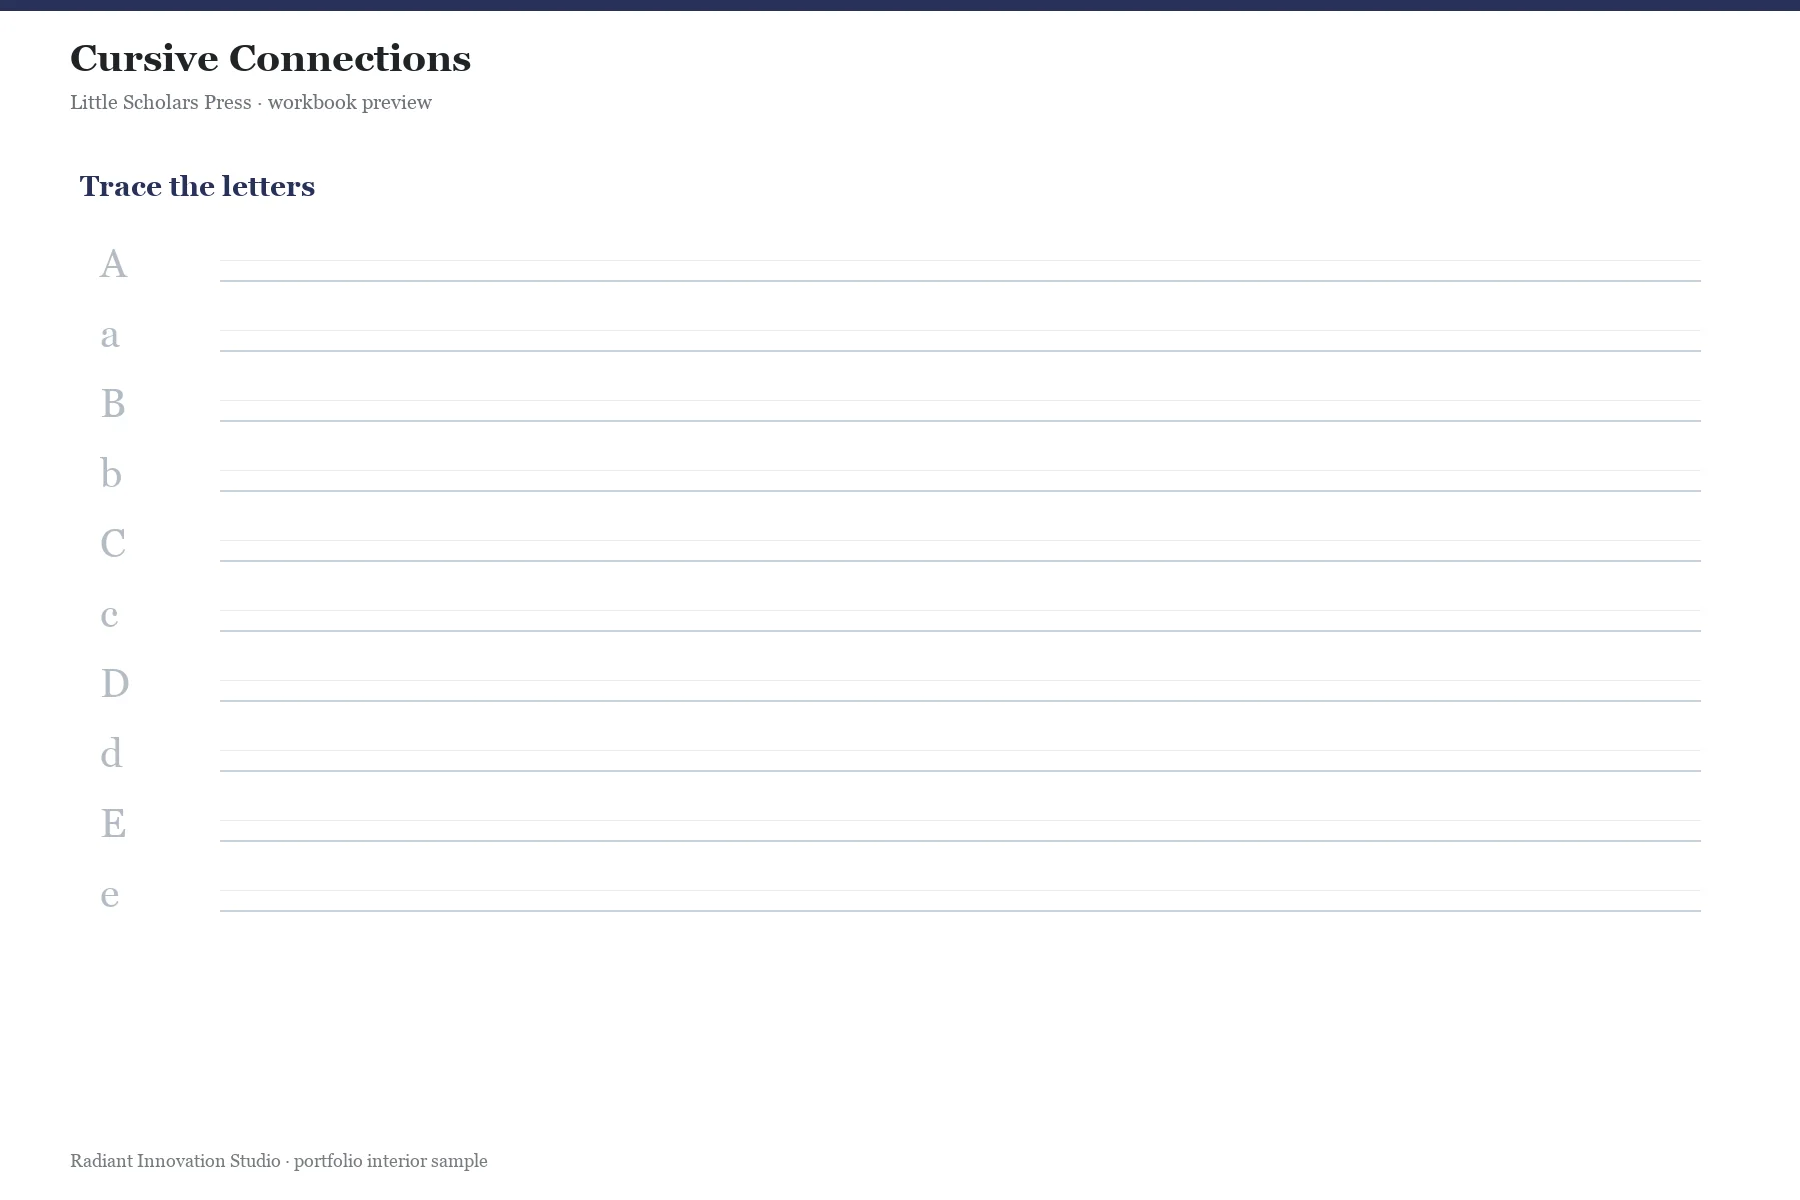
Task: Click the writing line beside uppercase D
Action: click(x=960, y=691)
